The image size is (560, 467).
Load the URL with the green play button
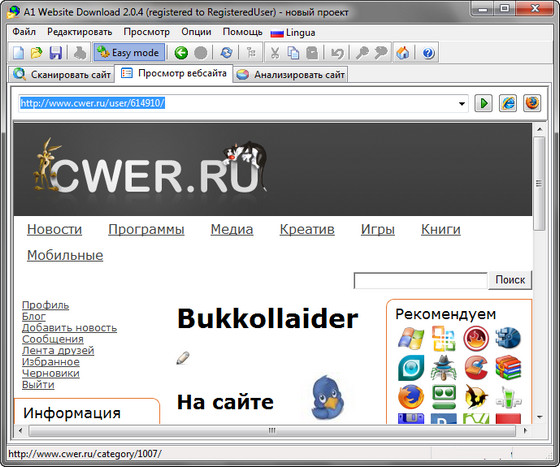(x=484, y=104)
